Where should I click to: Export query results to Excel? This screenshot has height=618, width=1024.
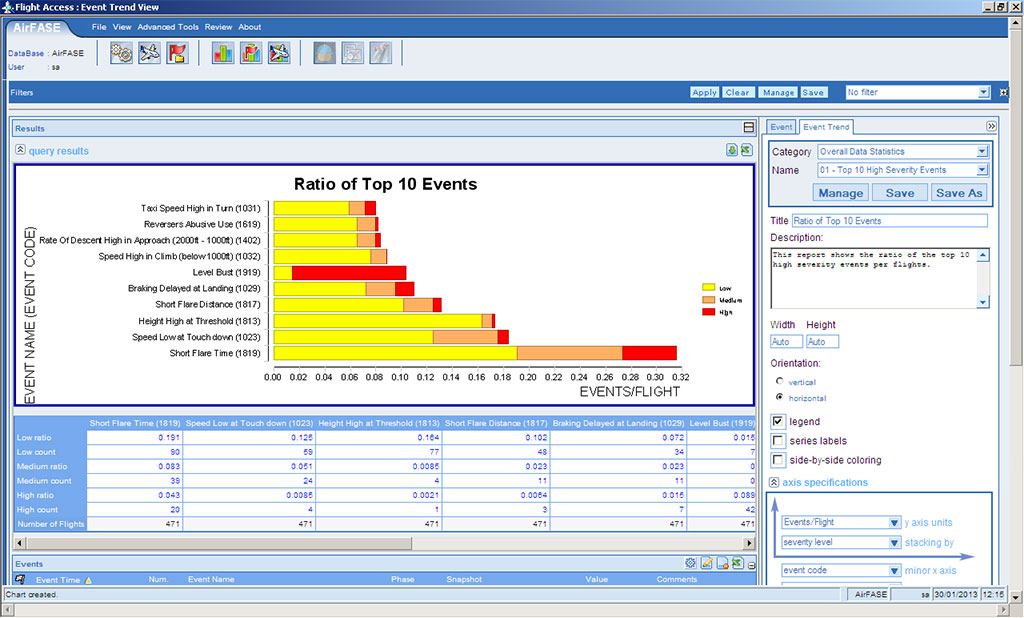tap(747, 149)
